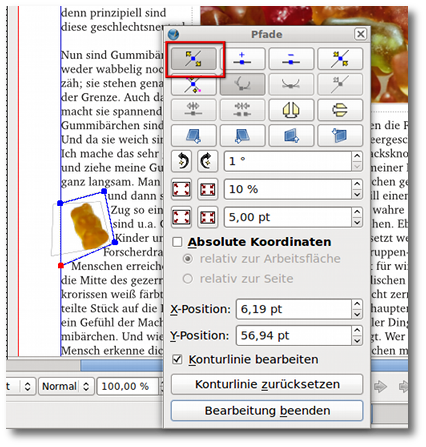
Task: Increase the rotation angle value
Action: (x=357, y=156)
